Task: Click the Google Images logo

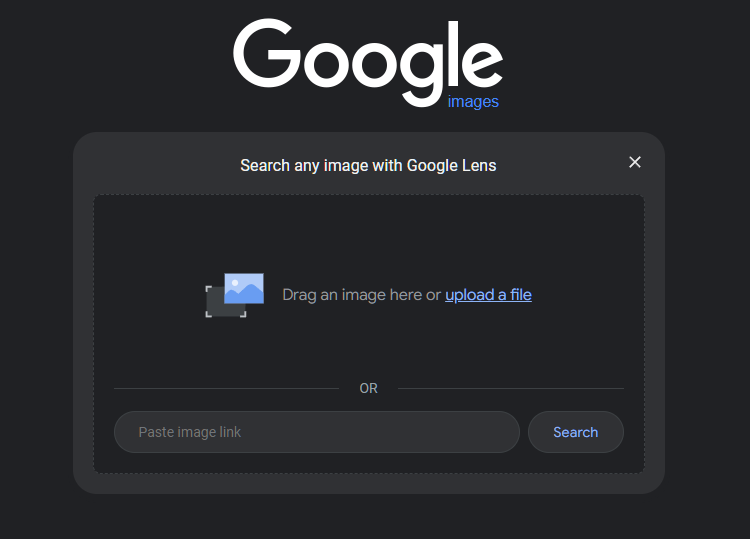Action: tap(368, 64)
